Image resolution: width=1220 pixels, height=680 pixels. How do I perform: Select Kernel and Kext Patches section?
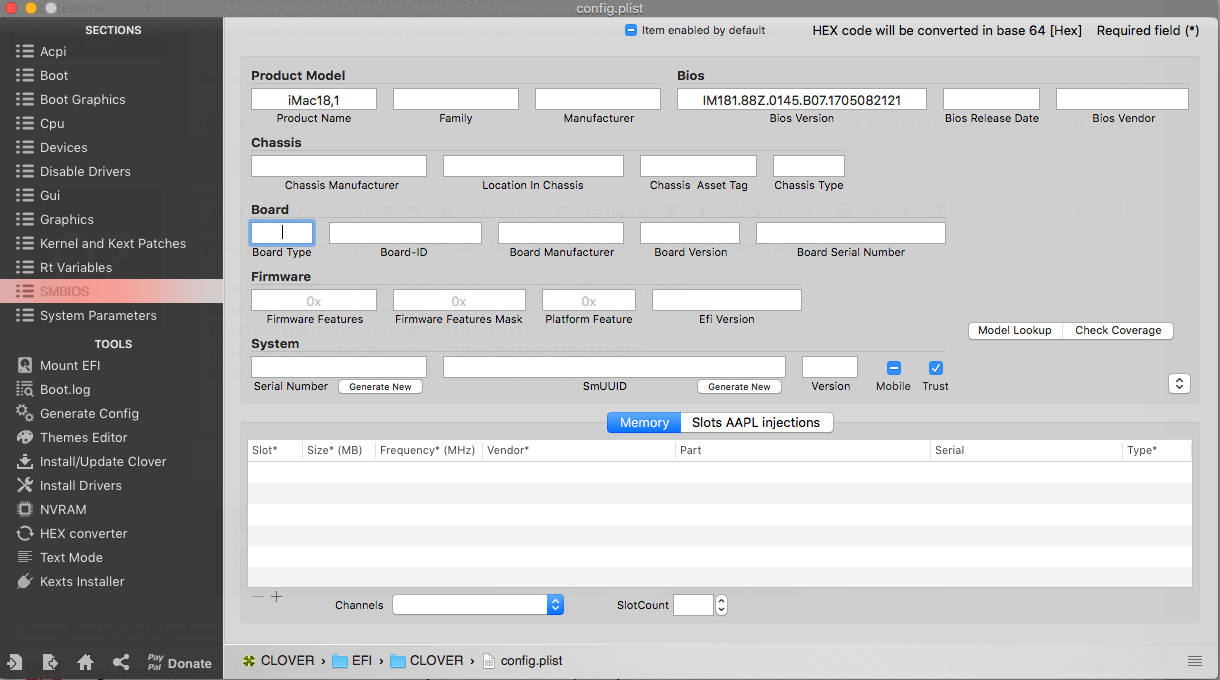pyautogui.click(x=112, y=244)
